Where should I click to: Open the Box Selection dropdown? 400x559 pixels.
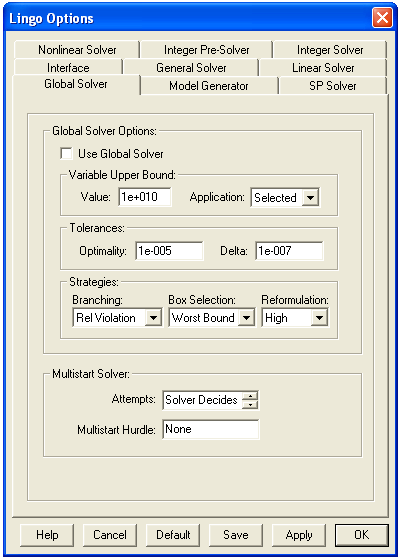click(212, 318)
